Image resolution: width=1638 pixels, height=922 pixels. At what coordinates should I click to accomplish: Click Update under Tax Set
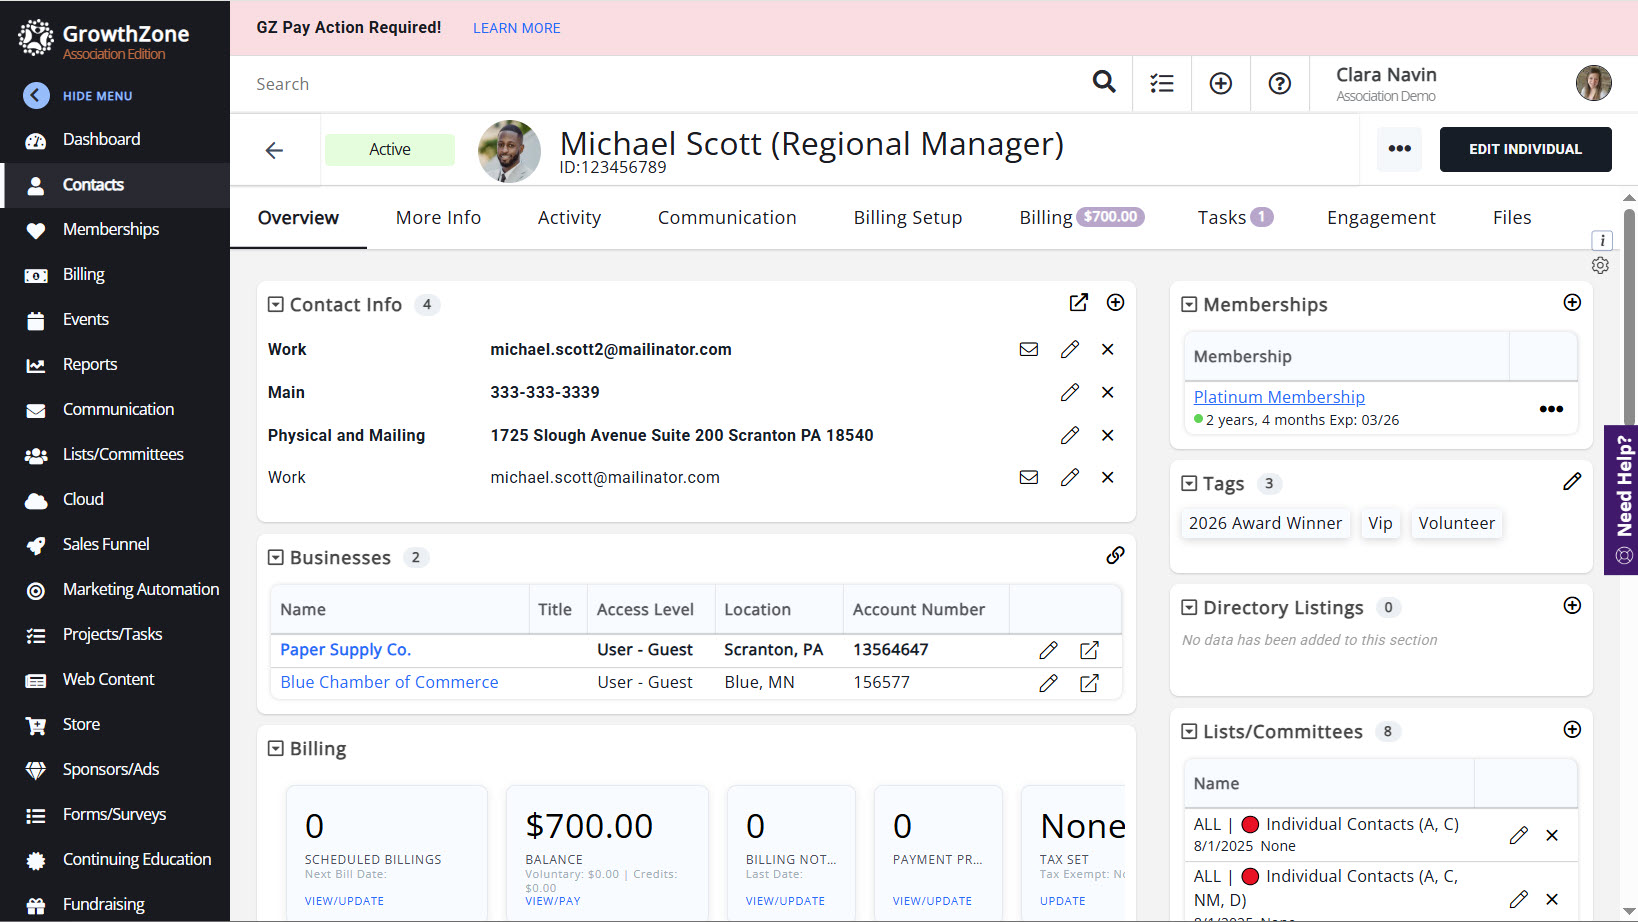(x=1062, y=901)
